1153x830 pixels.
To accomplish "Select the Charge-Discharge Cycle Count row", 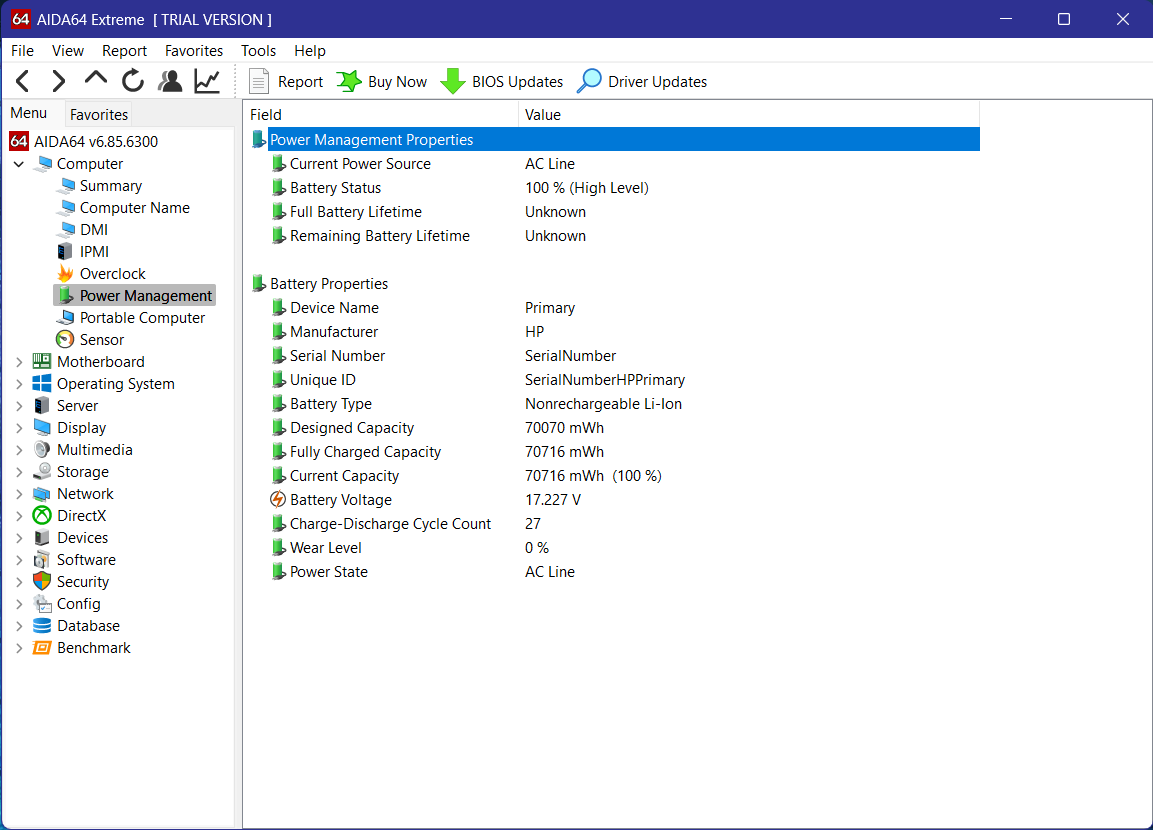I will pyautogui.click(x=615, y=524).
